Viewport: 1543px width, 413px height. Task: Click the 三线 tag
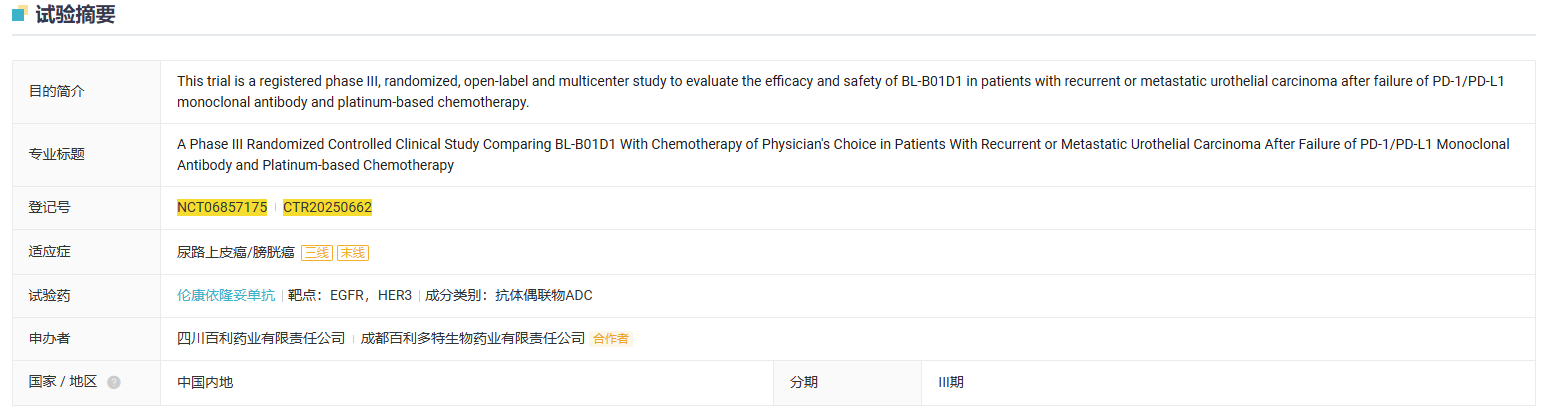(317, 253)
